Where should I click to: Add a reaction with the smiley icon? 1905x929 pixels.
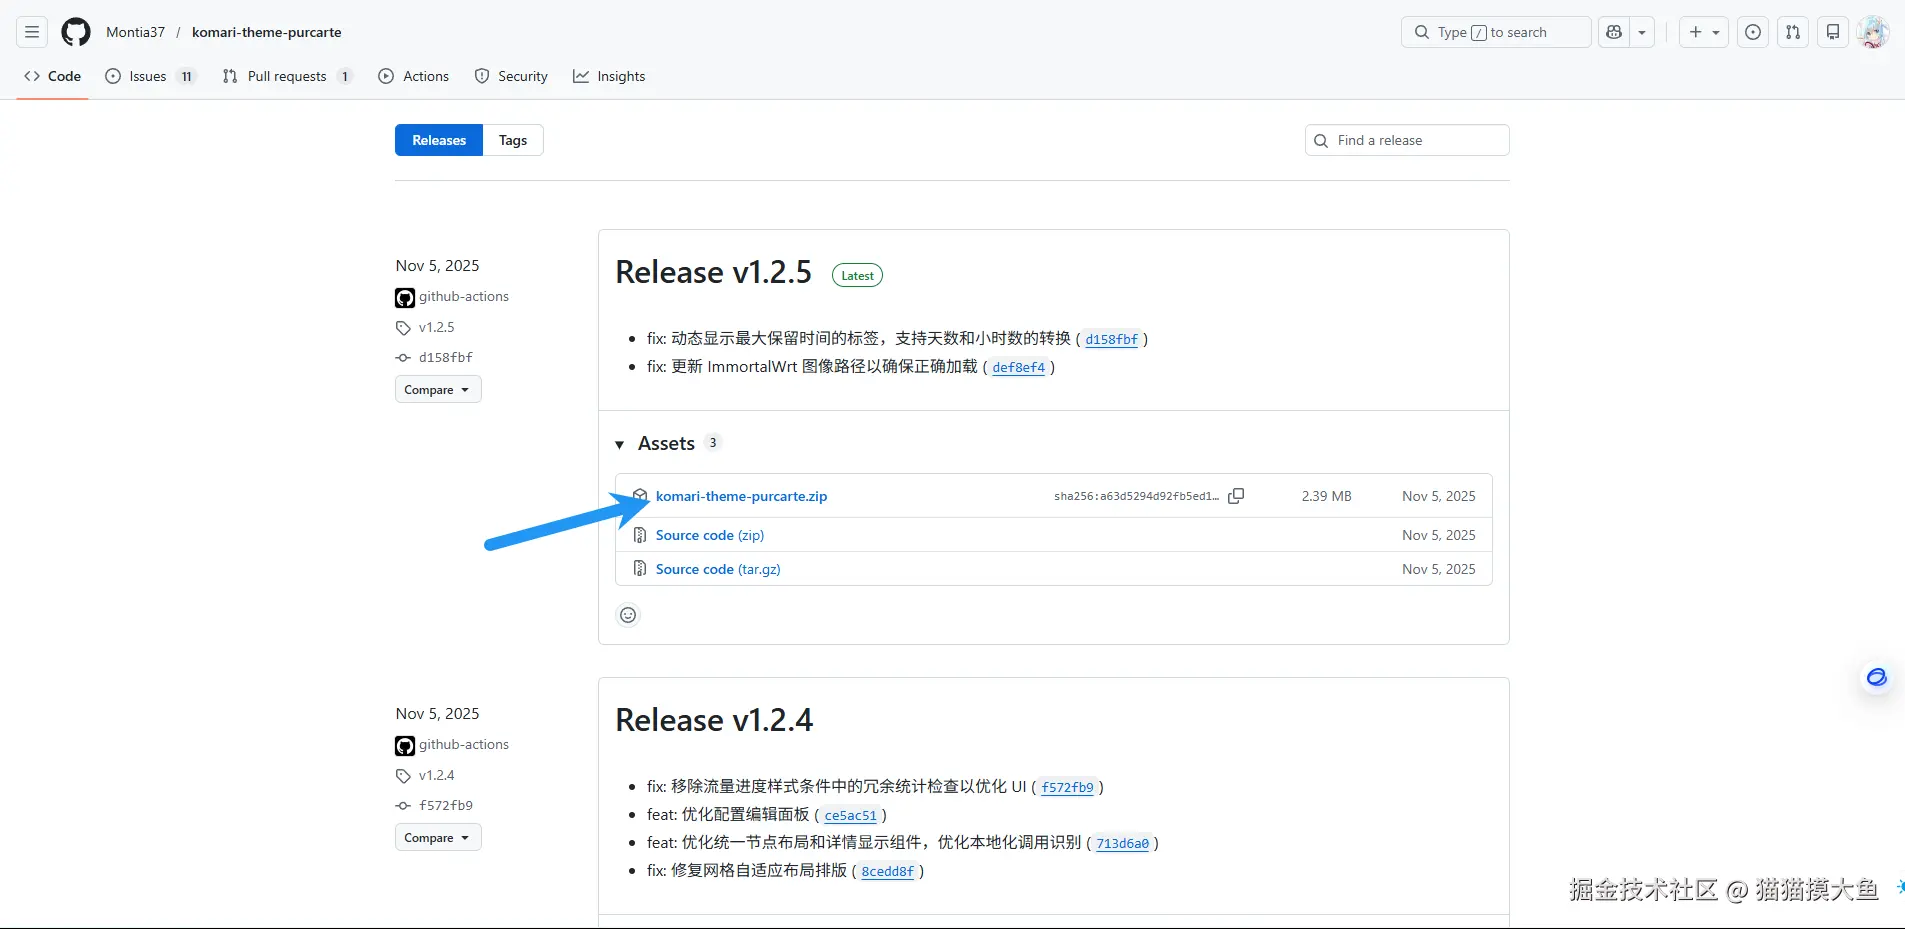tap(628, 615)
